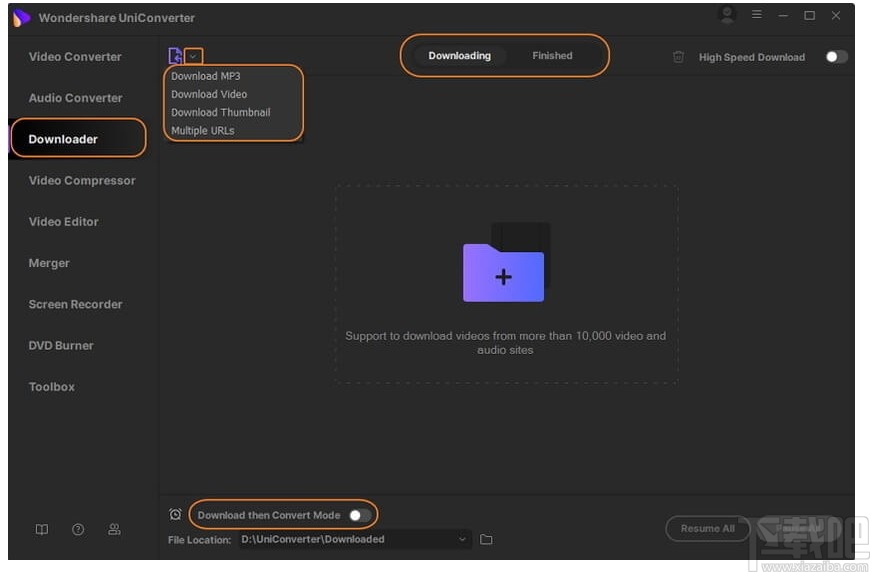Choose Download Video from dropdown
Viewport: 872px width, 572px height.
[x=209, y=94]
